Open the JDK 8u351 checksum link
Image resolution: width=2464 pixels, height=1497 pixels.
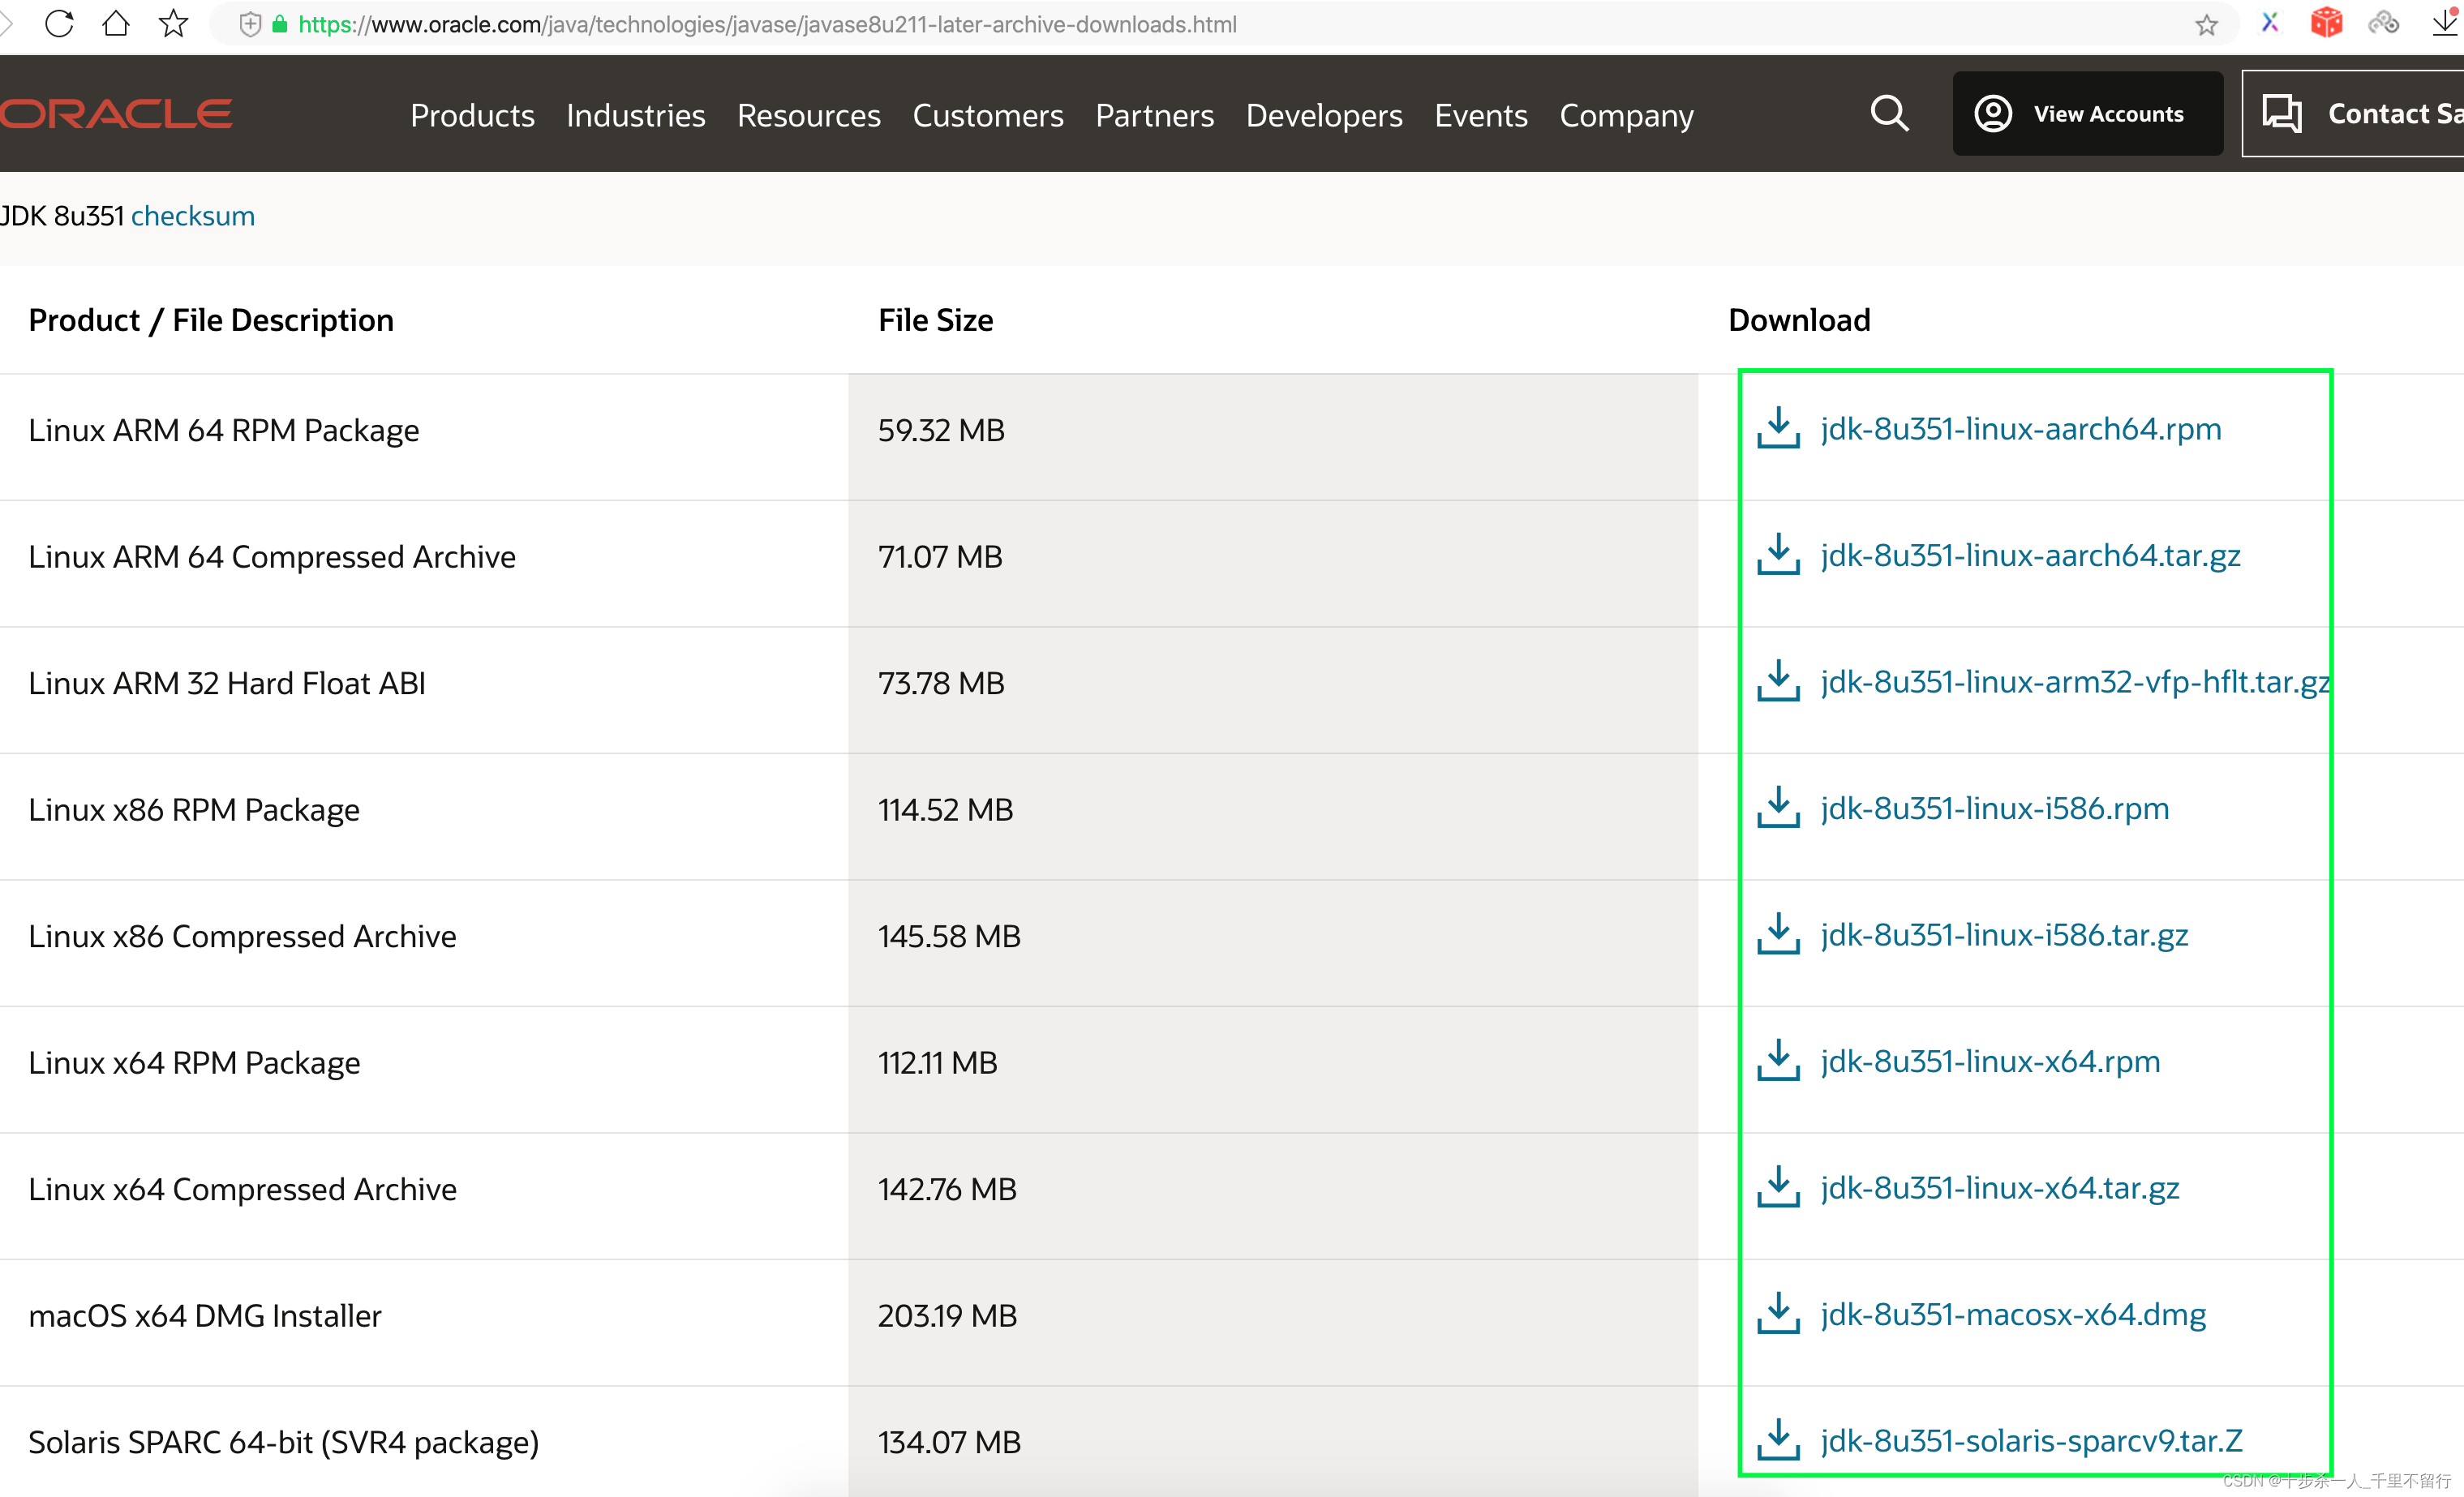coord(193,216)
